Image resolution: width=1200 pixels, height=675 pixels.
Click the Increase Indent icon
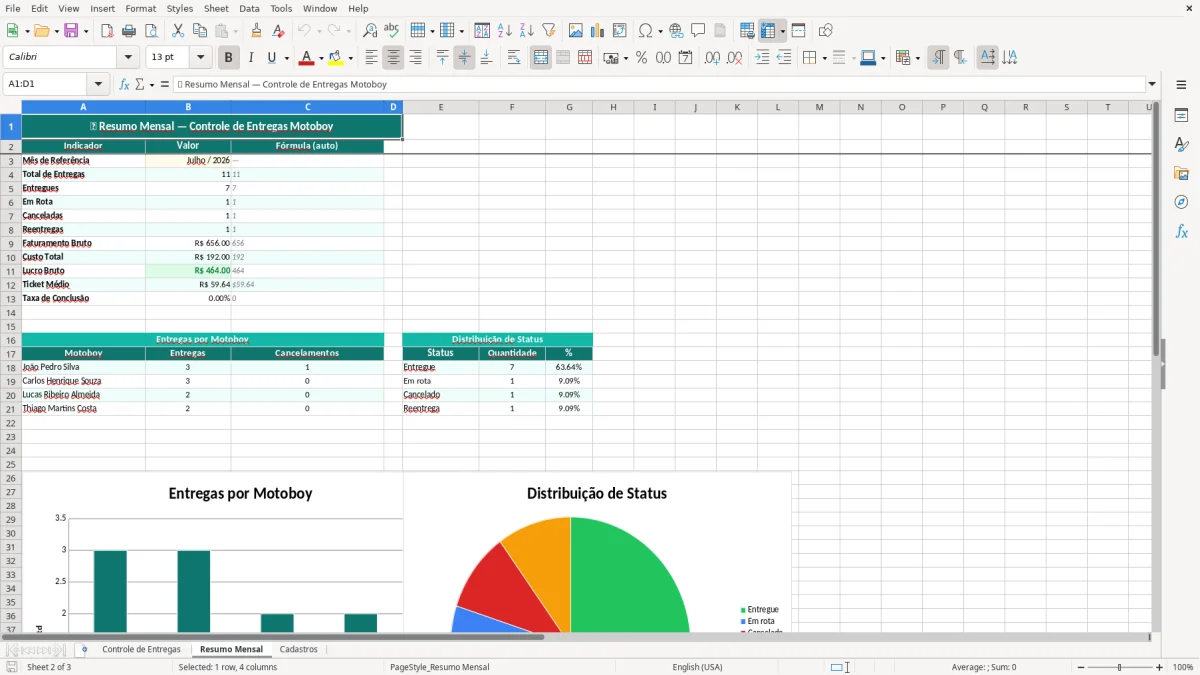[x=762, y=58]
